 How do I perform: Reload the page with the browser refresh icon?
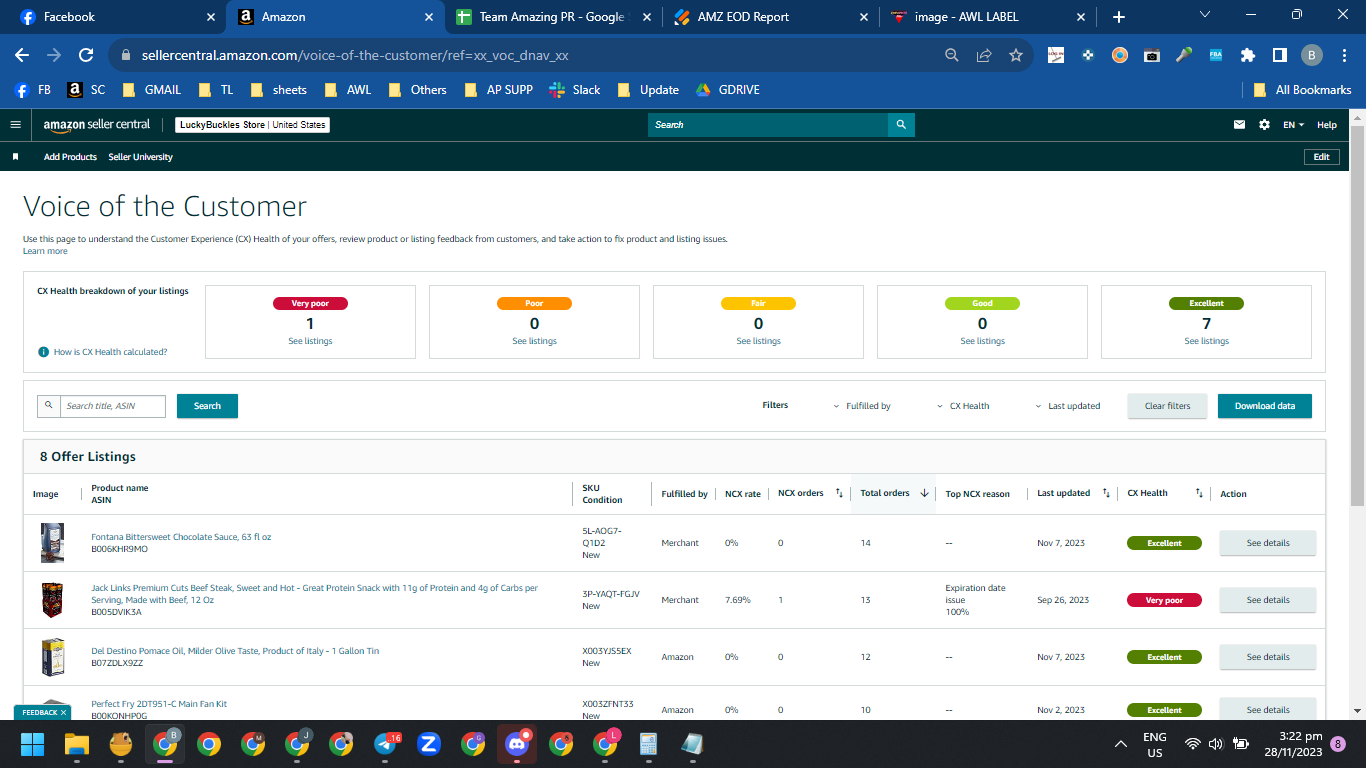coord(86,55)
